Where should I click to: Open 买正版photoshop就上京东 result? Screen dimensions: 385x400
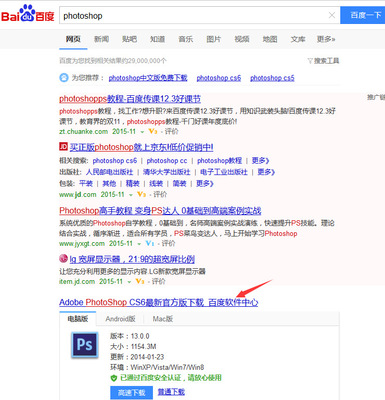pos(142,147)
